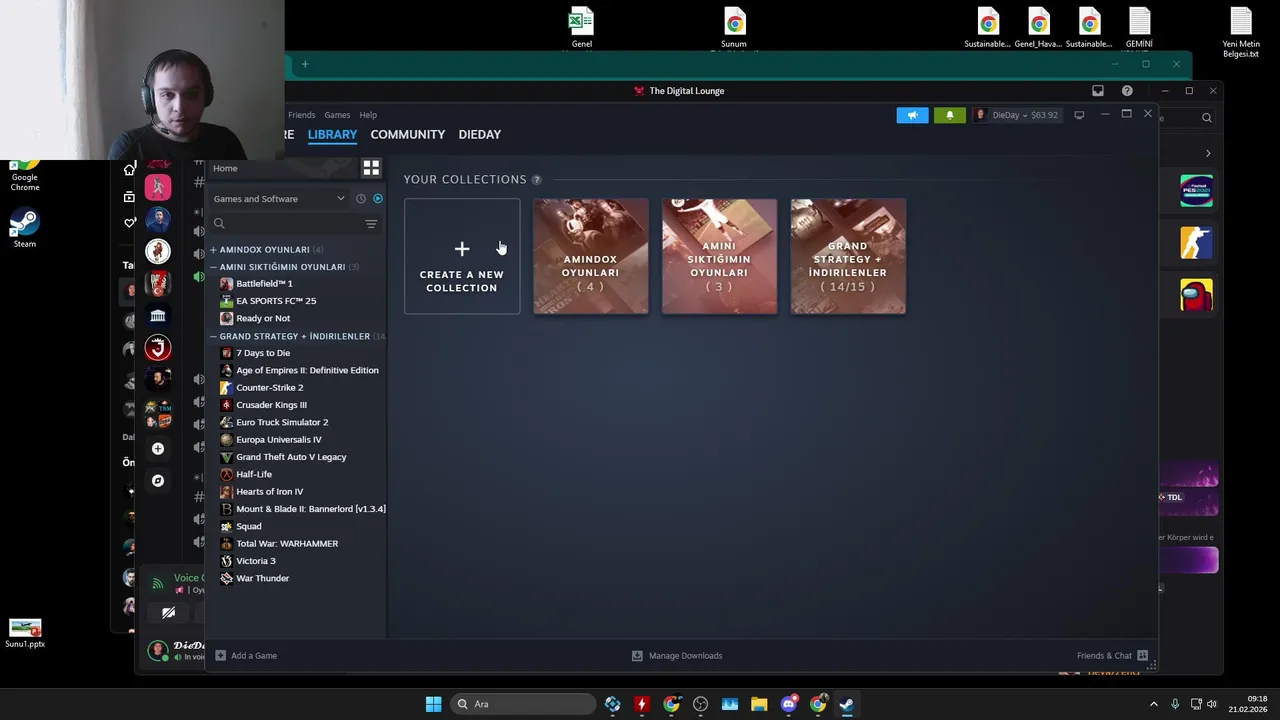Open the inbox icon in Digital Lounge window

(x=1098, y=91)
